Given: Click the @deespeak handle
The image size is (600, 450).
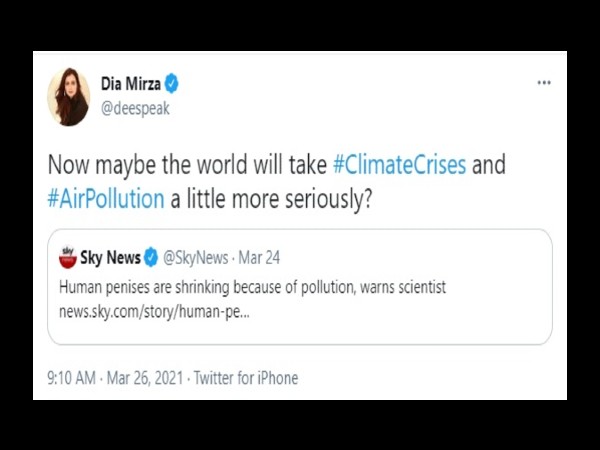Looking at the screenshot, I should coord(136,109).
